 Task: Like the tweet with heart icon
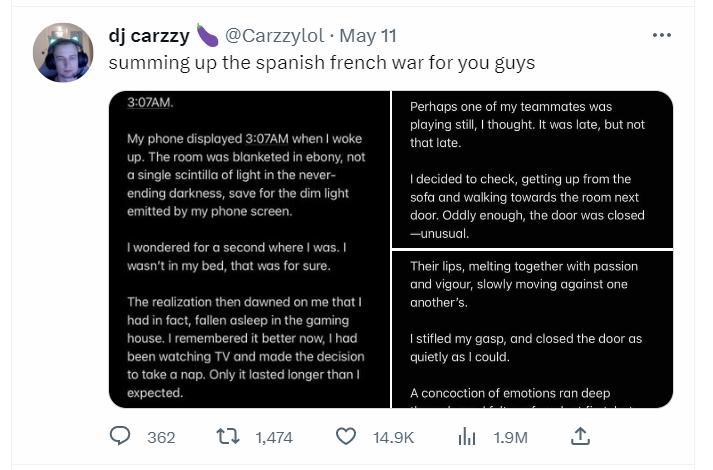tap(346, 437)
